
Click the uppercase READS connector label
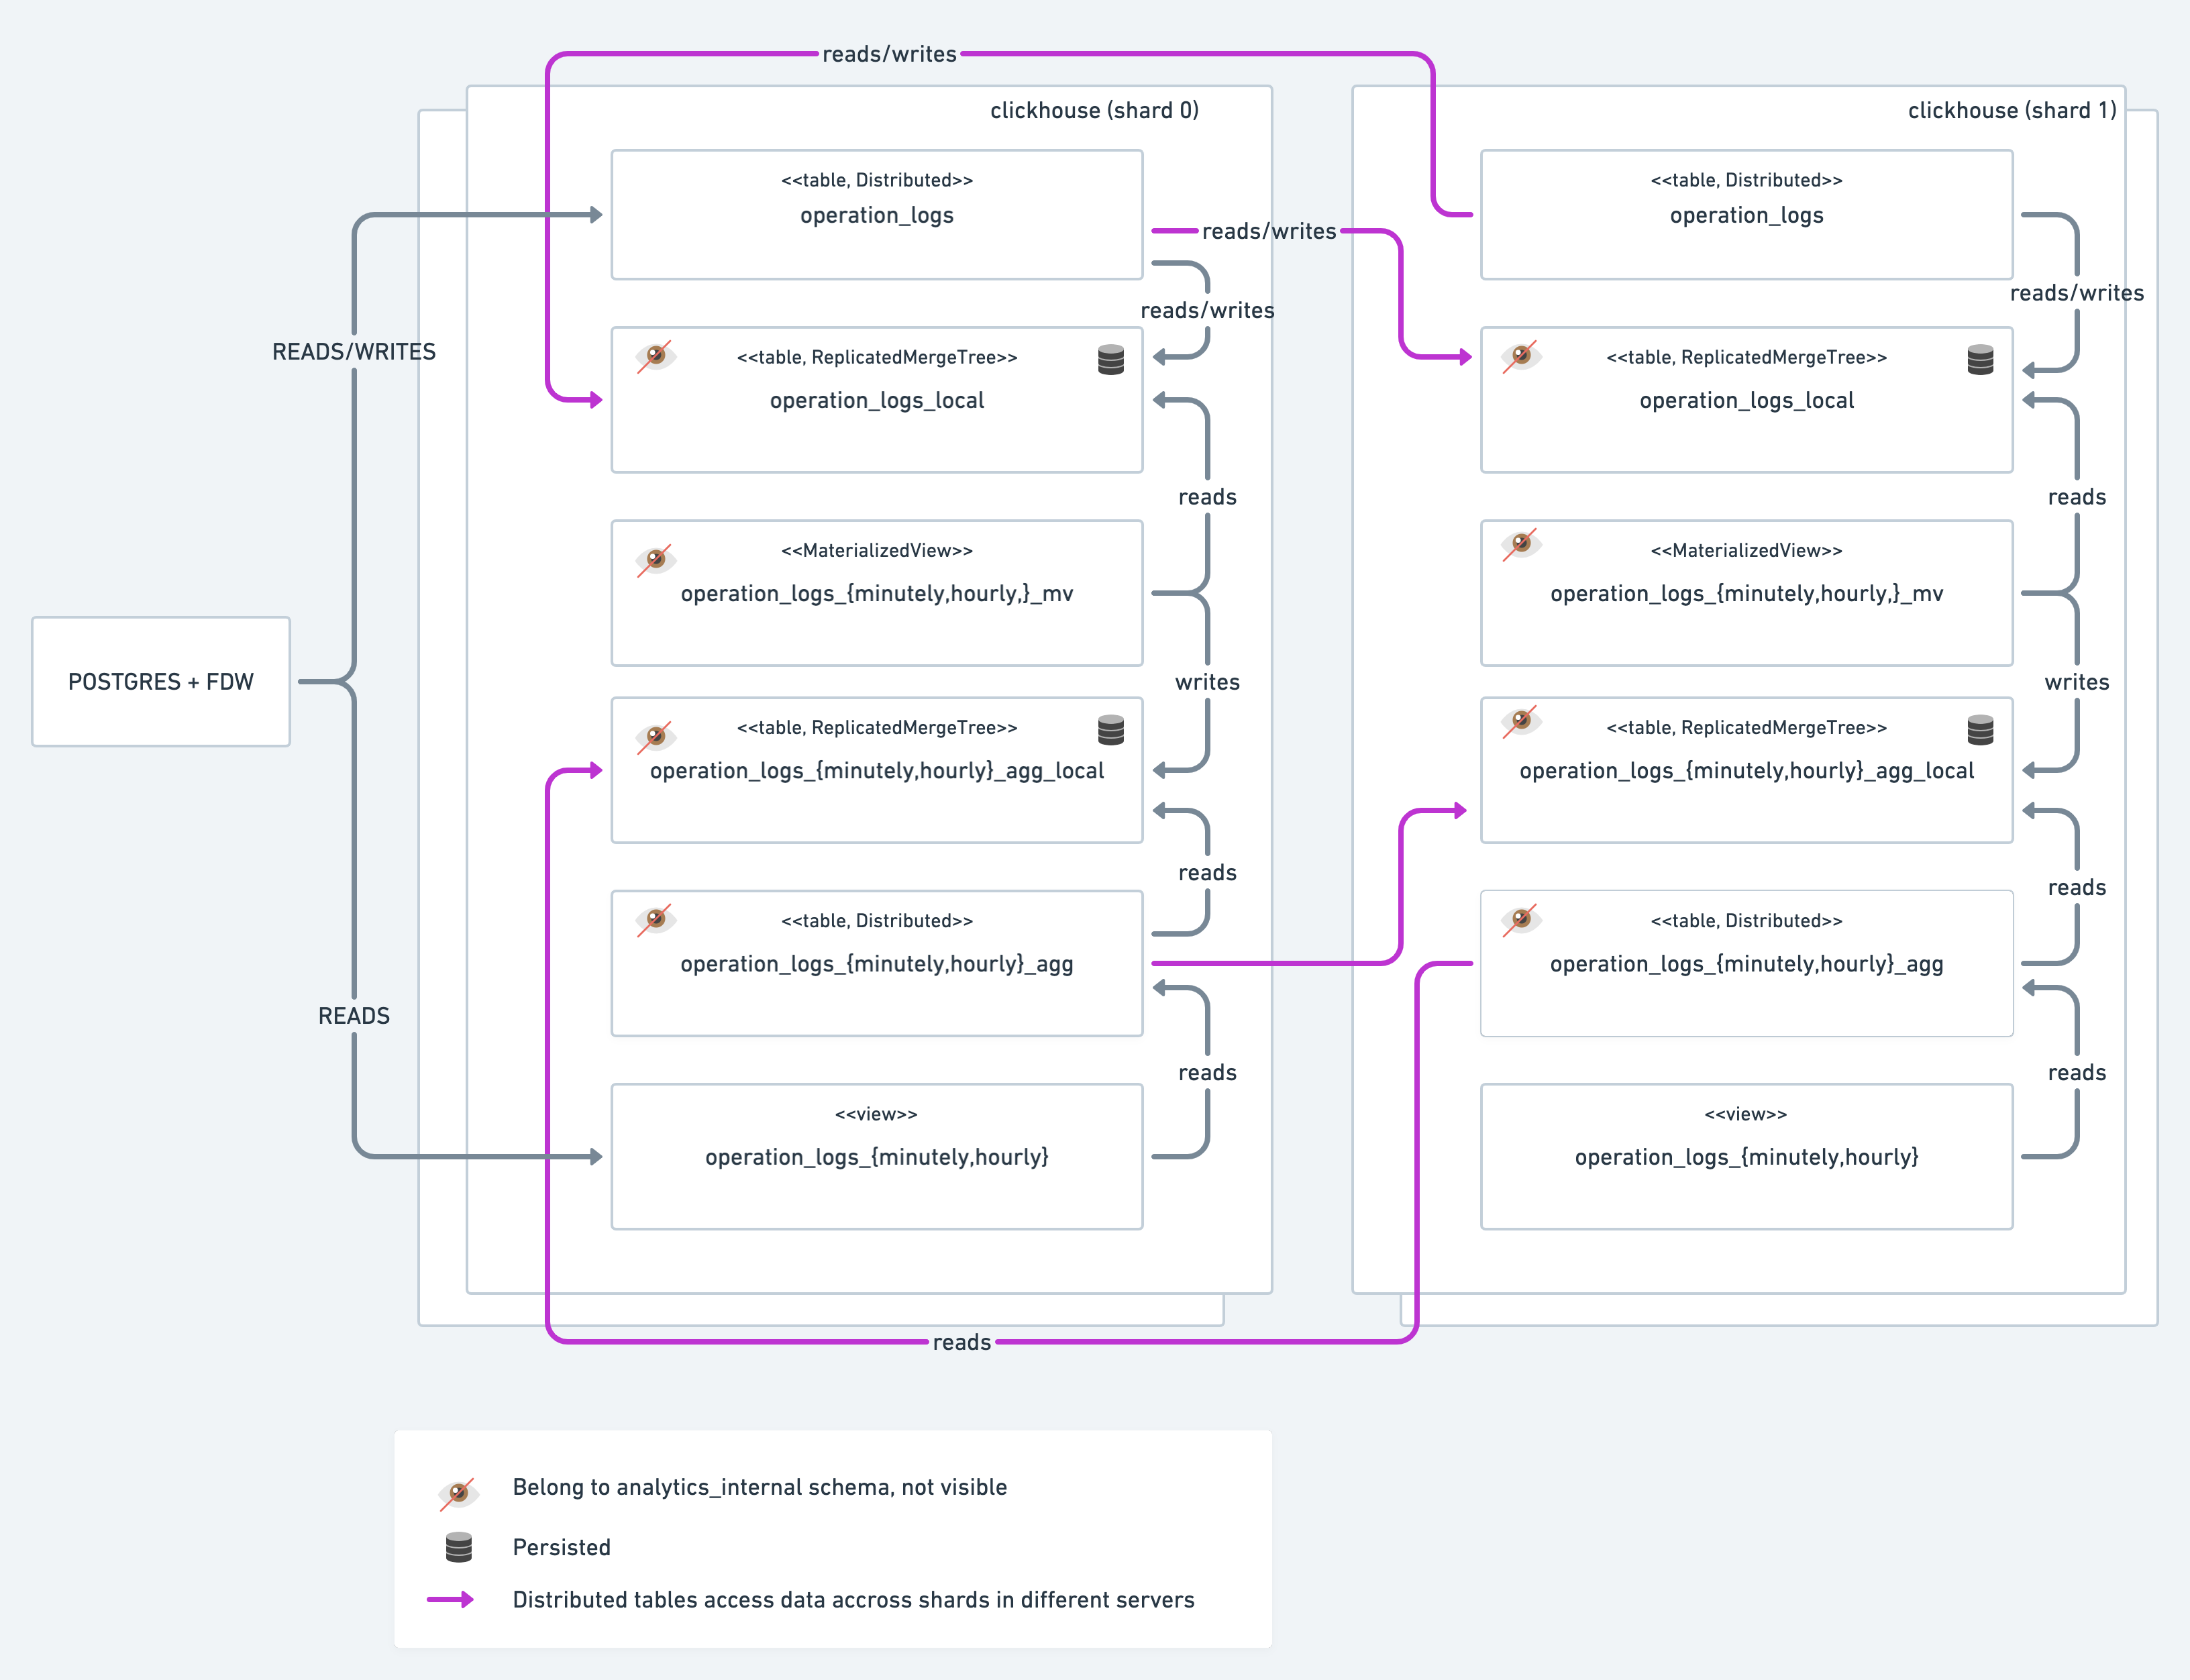(354, 1015)
